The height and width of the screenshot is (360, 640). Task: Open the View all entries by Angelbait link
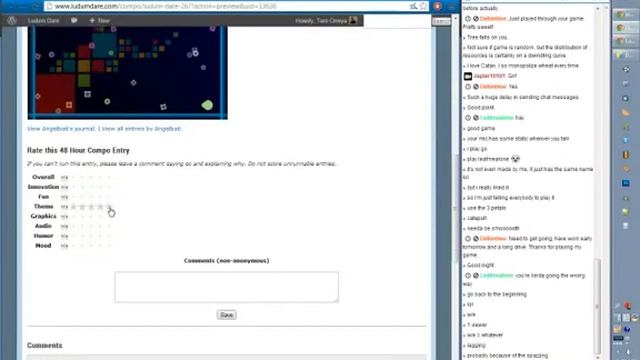141,129
